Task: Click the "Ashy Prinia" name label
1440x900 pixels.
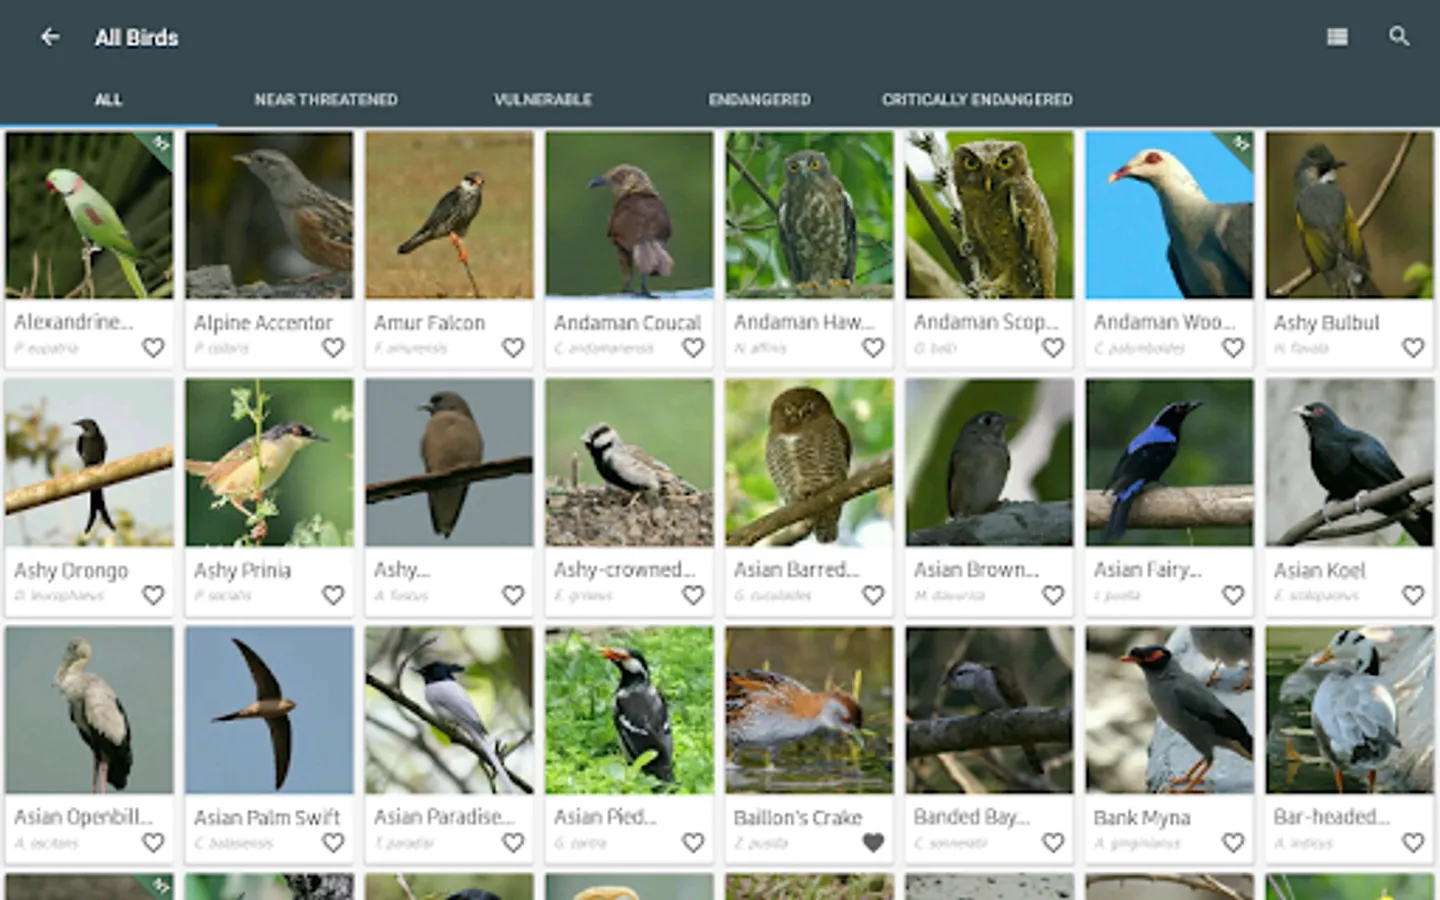Action: (243, 571)
